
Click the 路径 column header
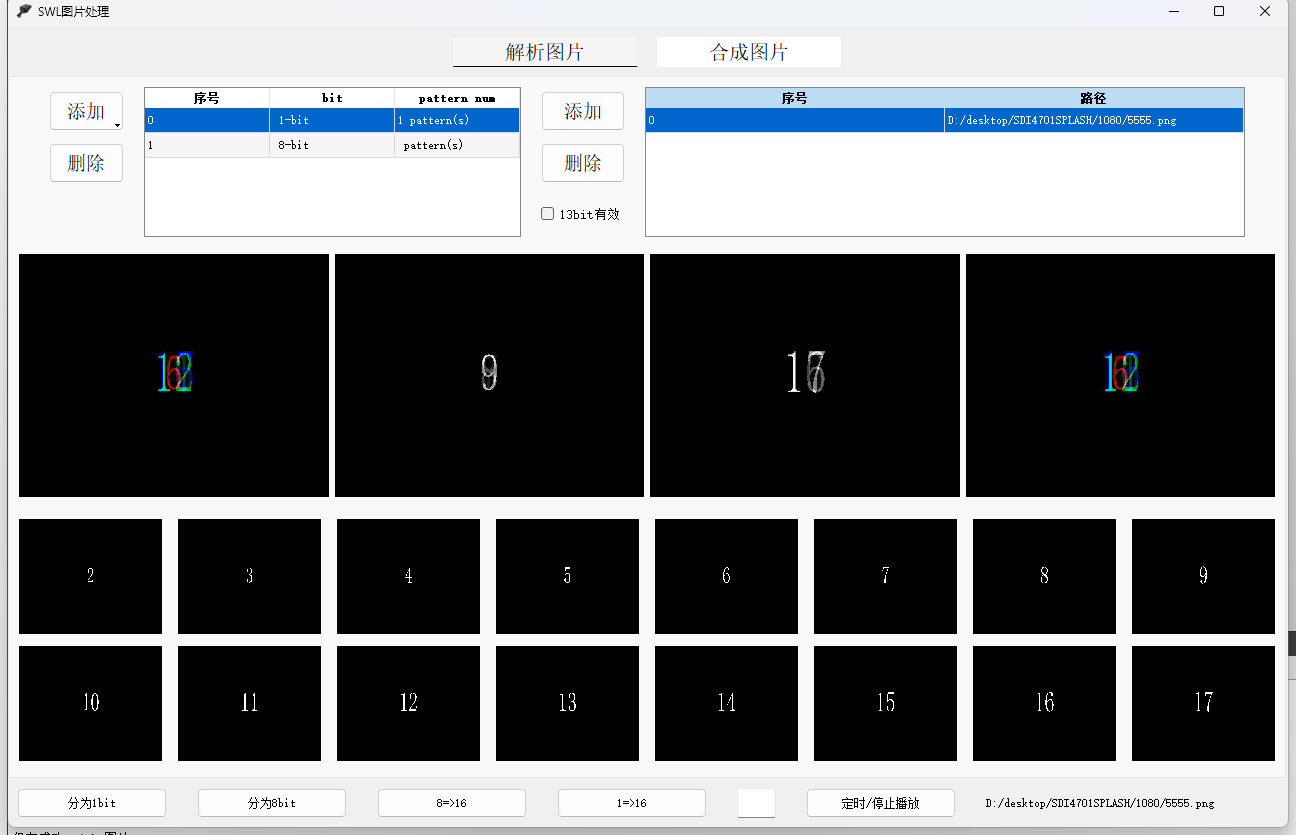1093,98
